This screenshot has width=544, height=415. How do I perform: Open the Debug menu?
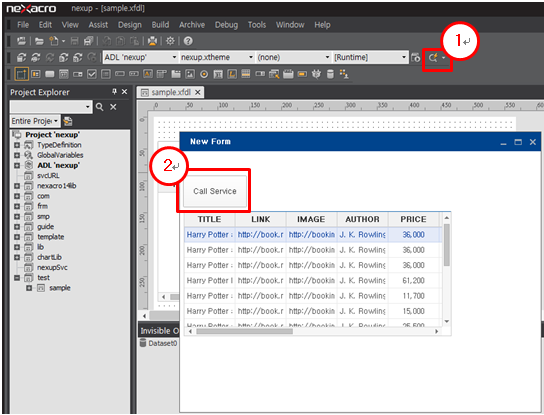226,25
